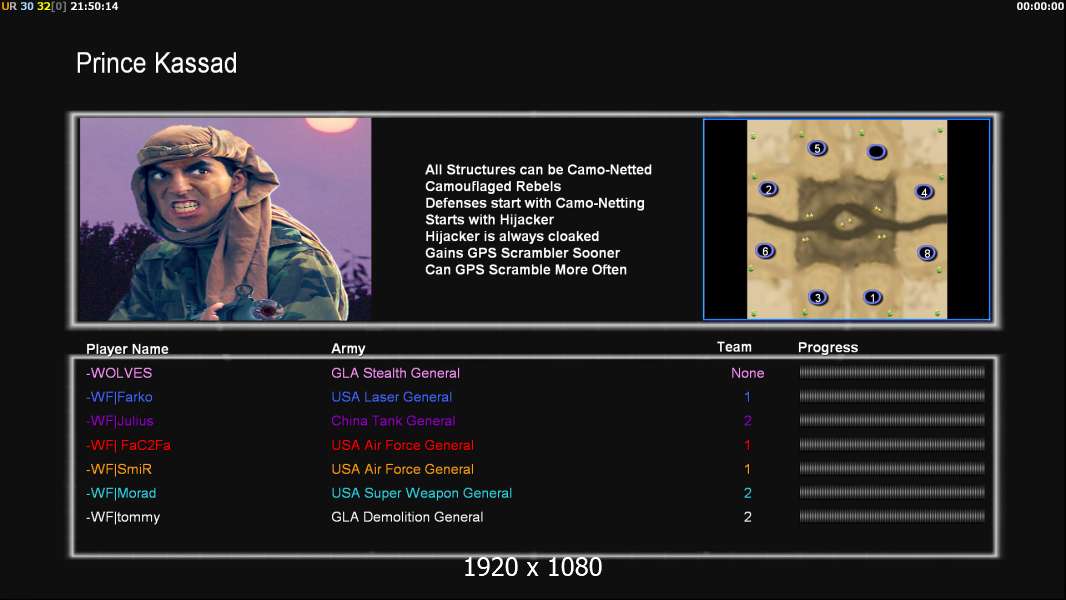
Task: Click team number for WF|Farko
Action: 747,397
